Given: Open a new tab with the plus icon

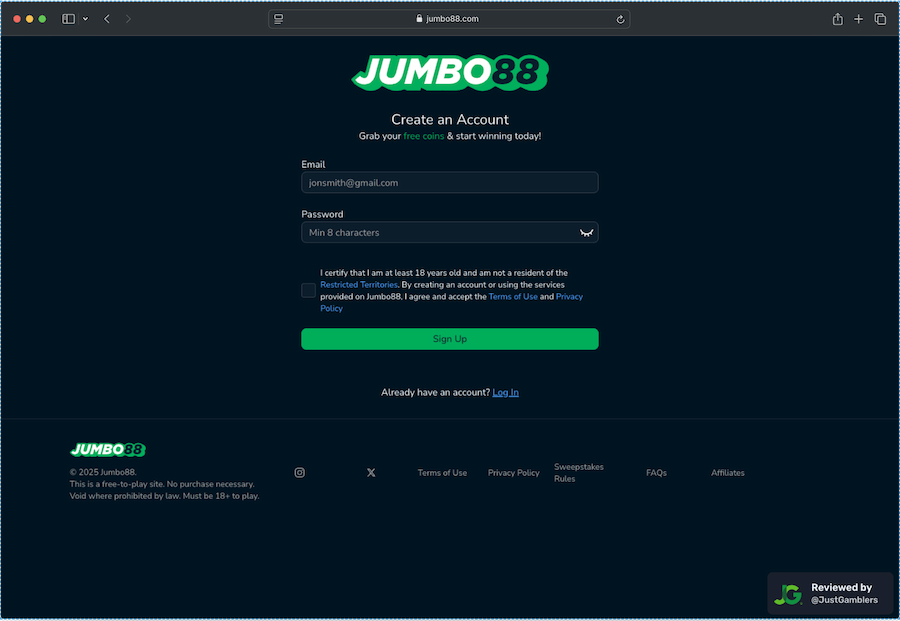Looking at the screenshot, I should pyautogui.click(x=859, y=19).
